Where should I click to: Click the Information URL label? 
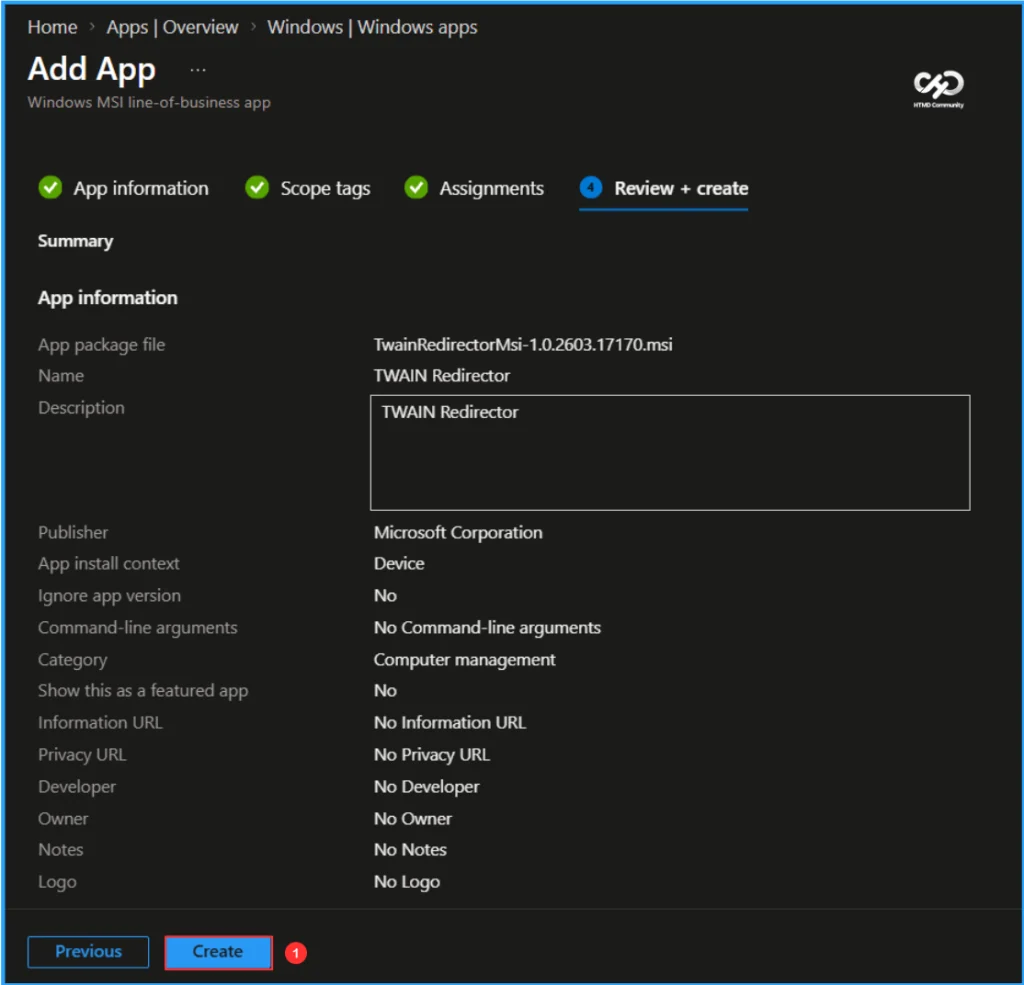[x=100, y=722]
